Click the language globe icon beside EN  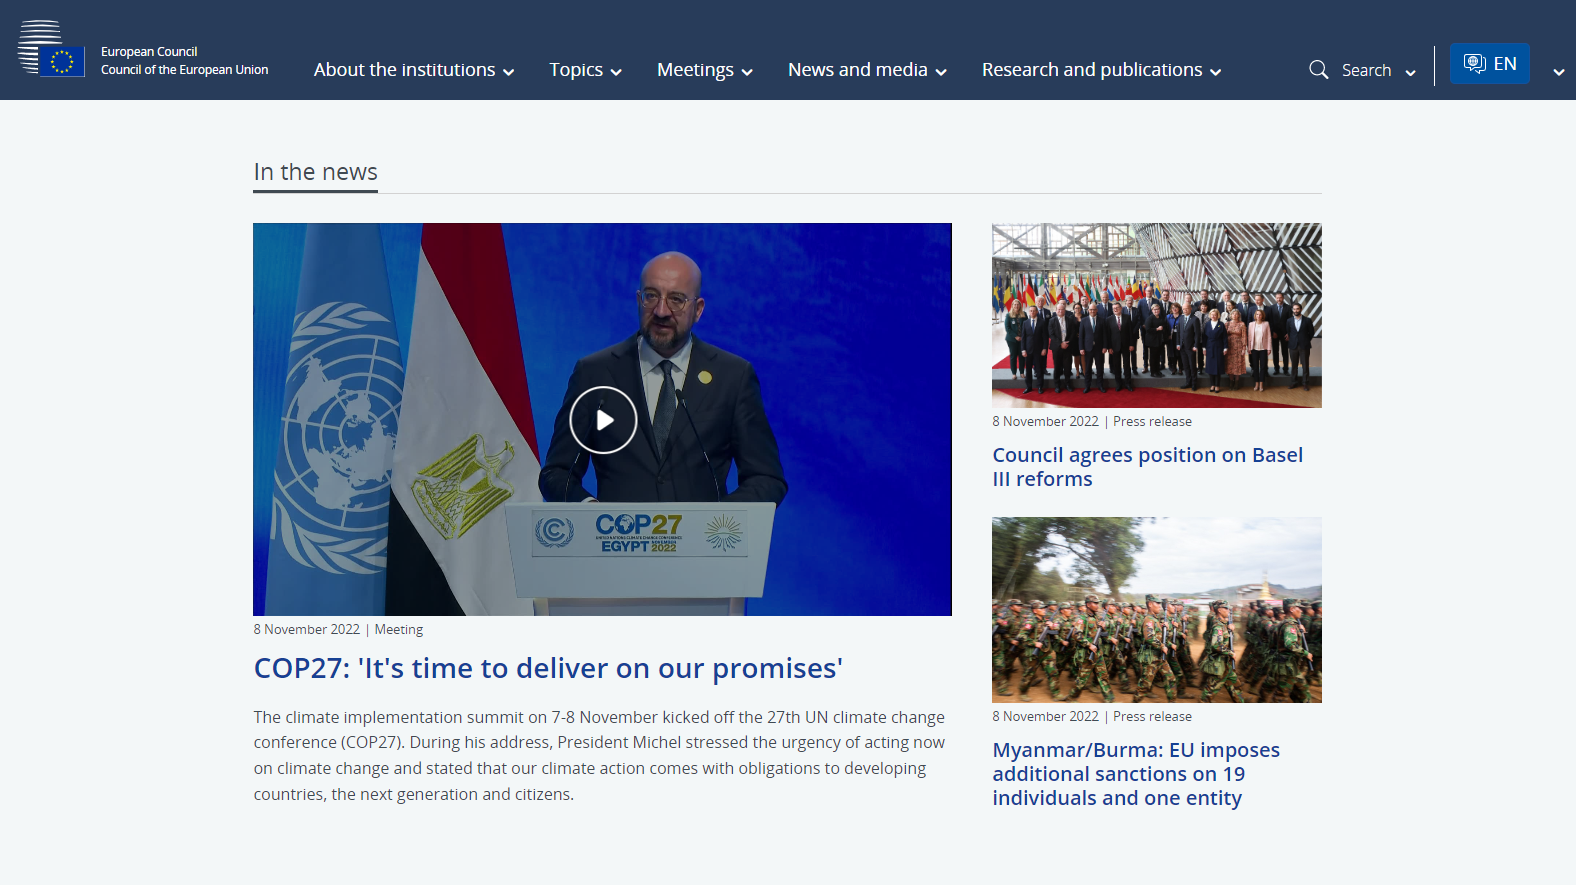tap(1474, 64)
